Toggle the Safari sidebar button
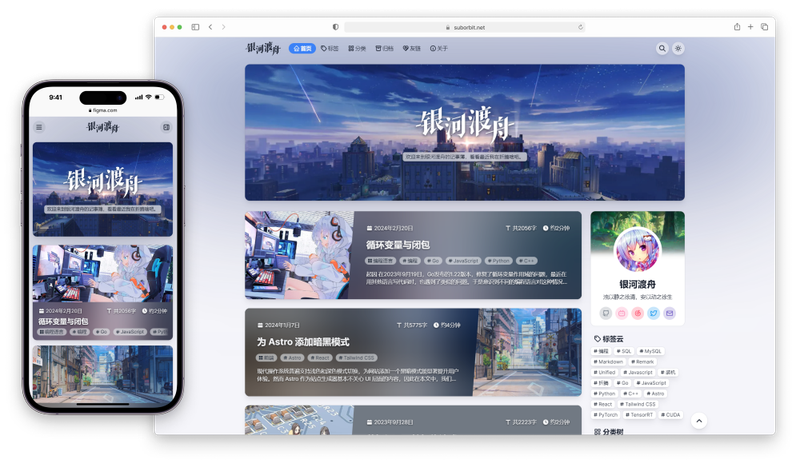 coord(195,27)
